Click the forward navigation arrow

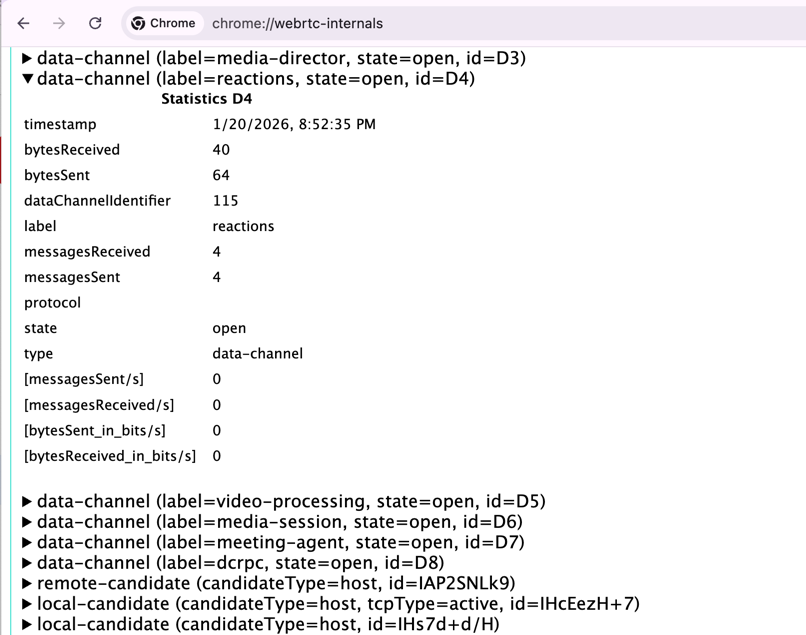tap(56, 23)
